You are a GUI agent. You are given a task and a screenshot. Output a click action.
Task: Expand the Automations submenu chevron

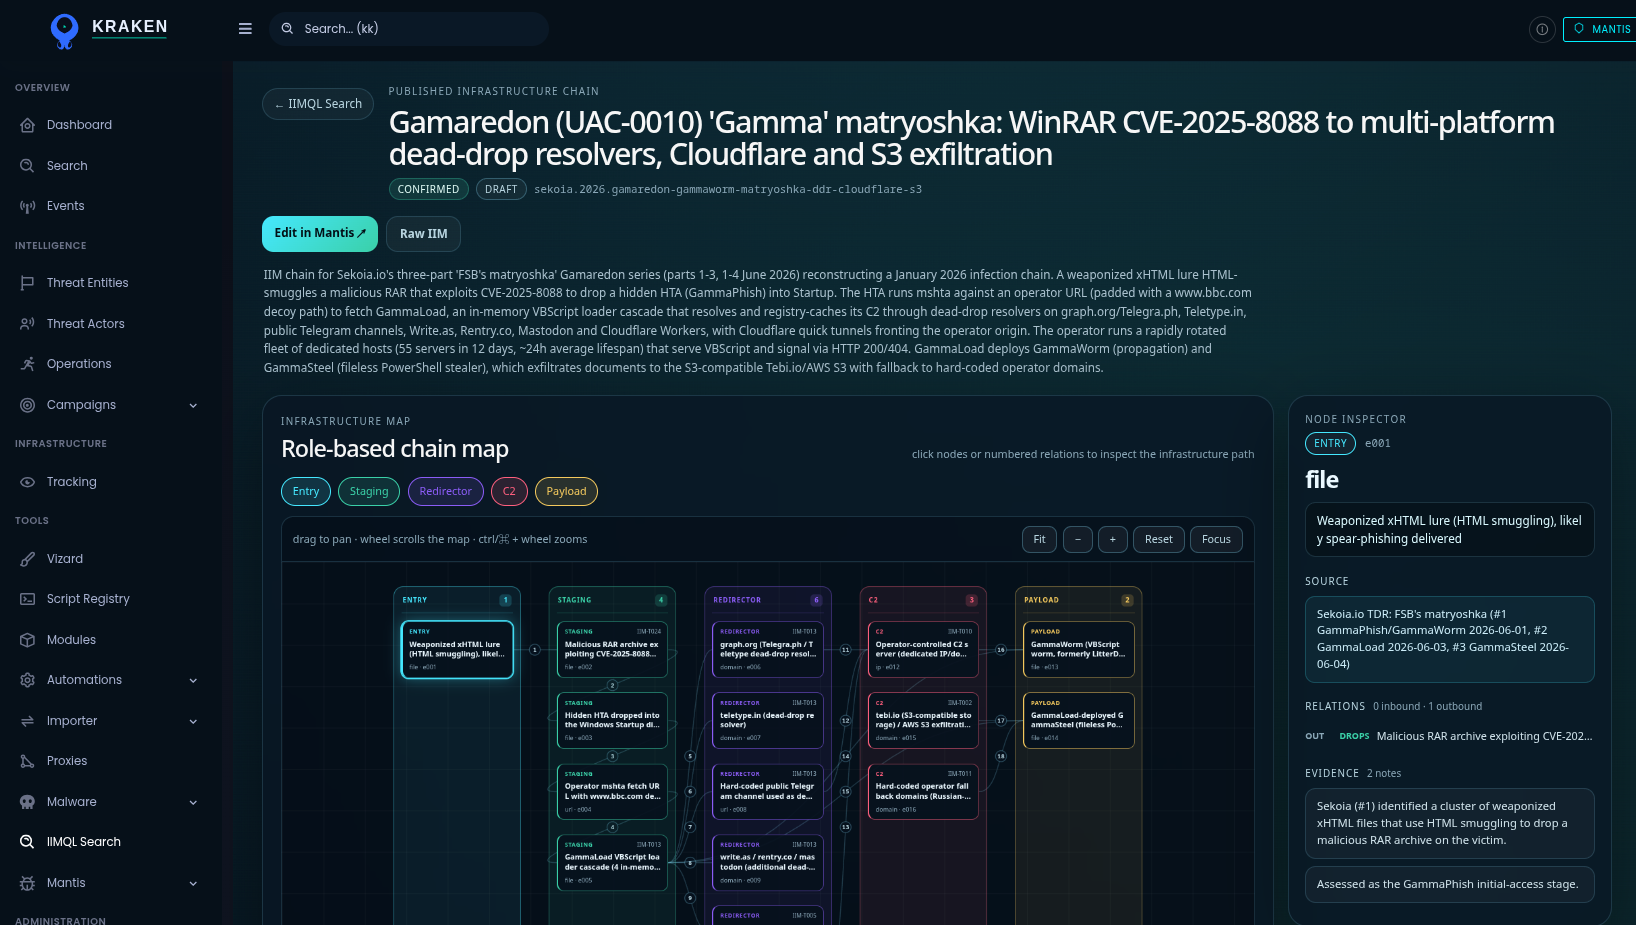tap(193, 680)
